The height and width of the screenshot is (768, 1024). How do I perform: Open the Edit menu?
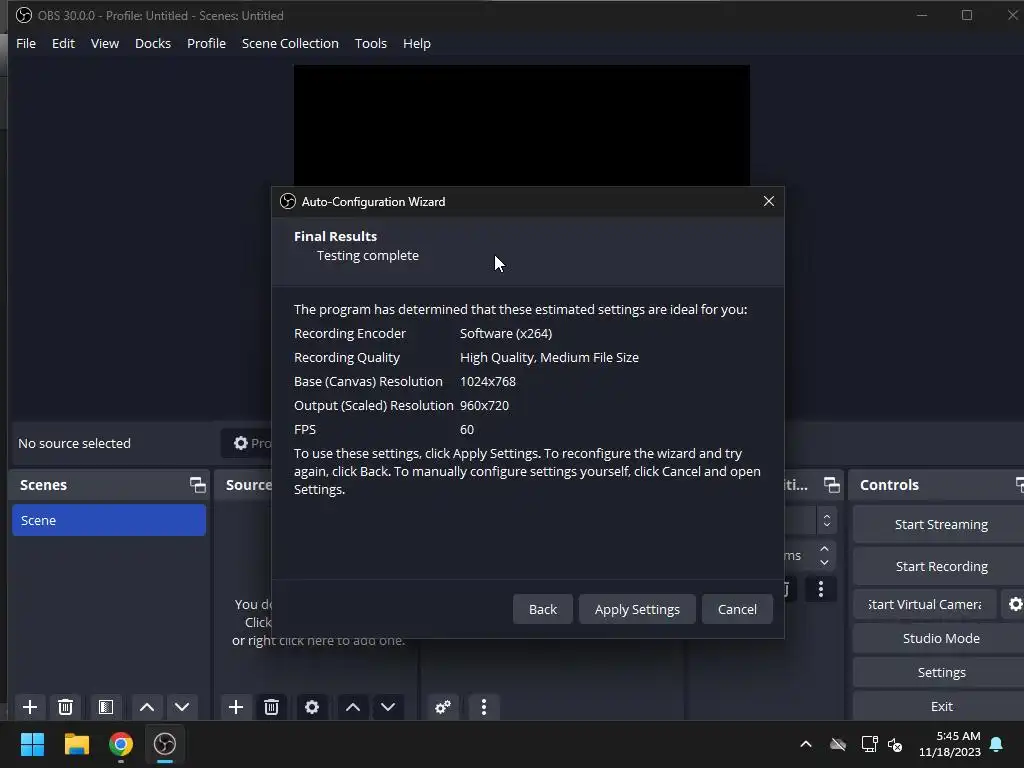63,43
